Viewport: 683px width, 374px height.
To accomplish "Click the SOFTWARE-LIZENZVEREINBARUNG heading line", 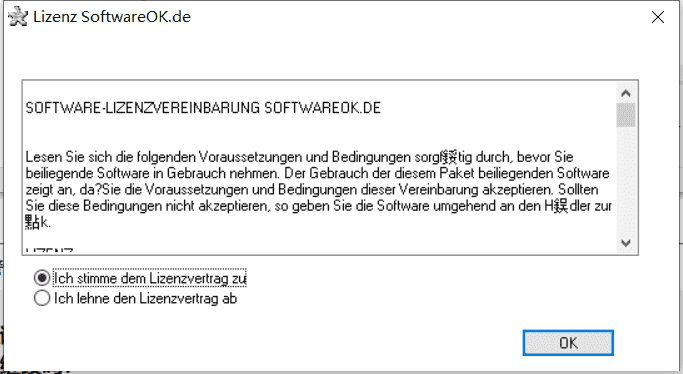I will click(203, 108).
